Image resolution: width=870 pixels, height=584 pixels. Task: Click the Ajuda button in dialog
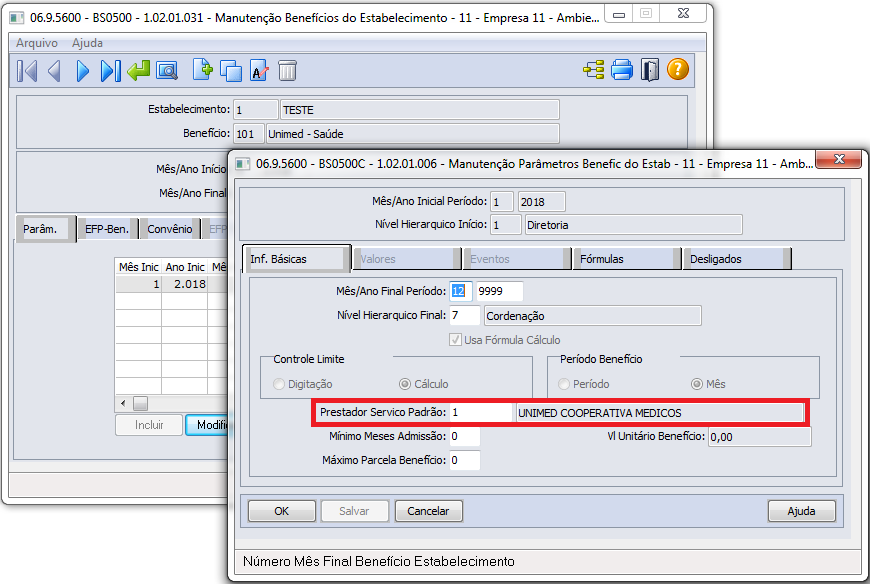click(x=801, y=511)
